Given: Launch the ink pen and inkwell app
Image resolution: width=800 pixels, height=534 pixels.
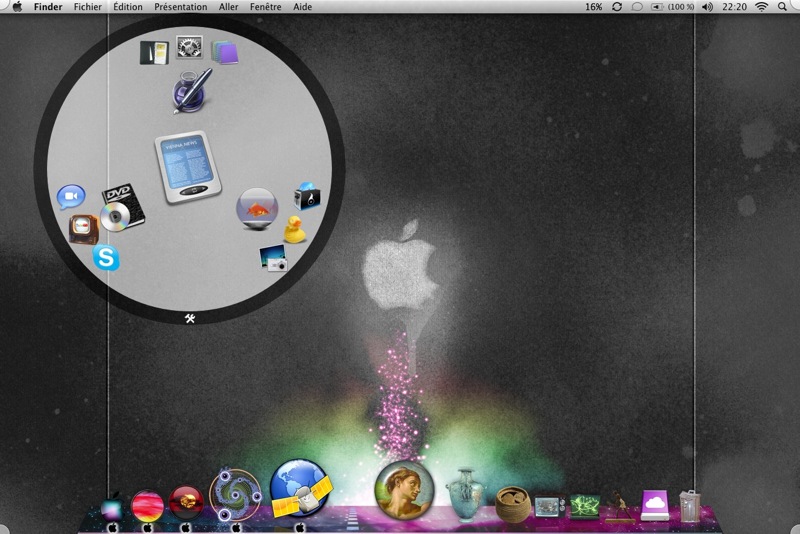Looking at the screenshot, I should tap(192, 91).
